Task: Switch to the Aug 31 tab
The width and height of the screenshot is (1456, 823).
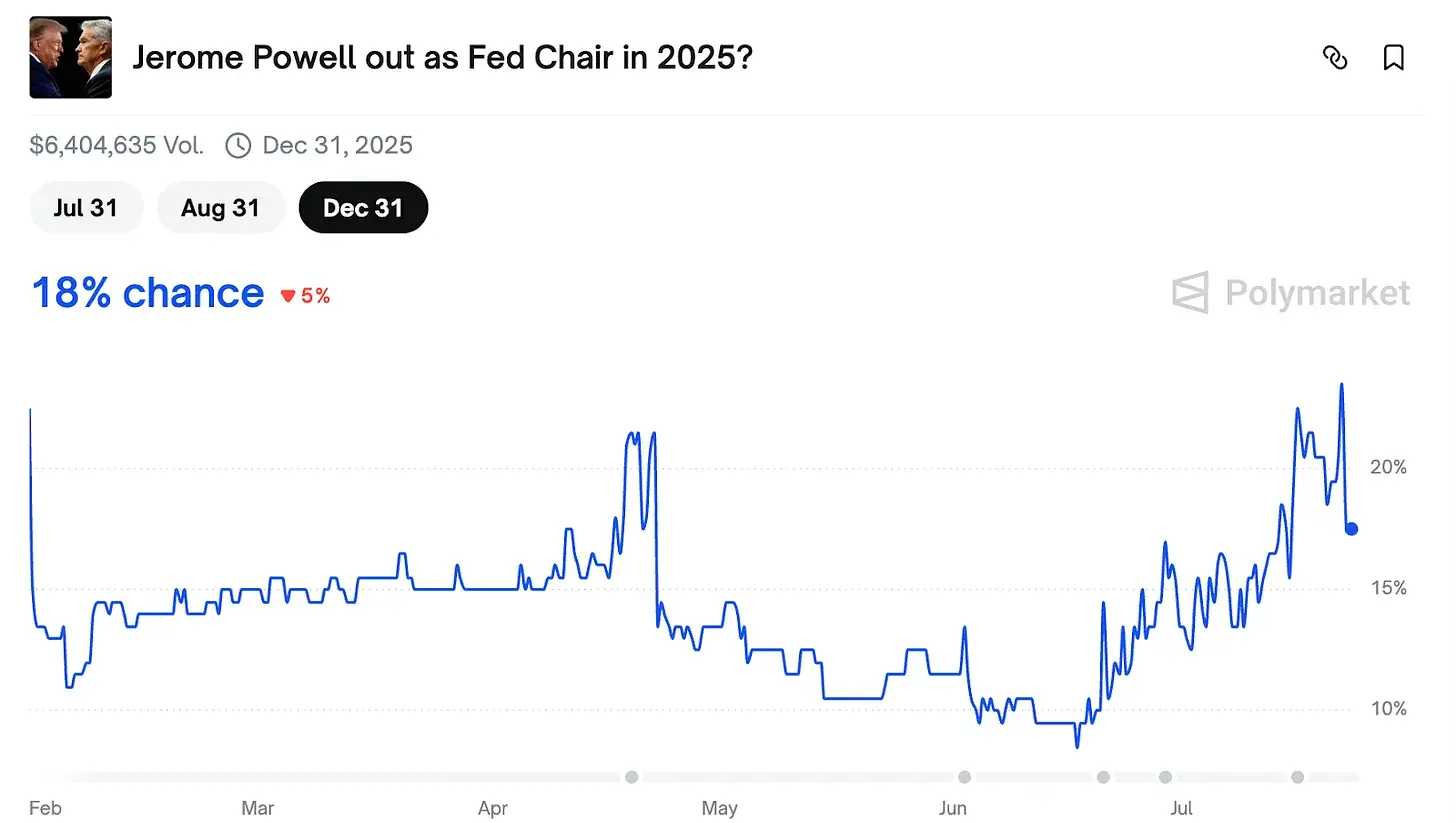Action: [221, 207]
